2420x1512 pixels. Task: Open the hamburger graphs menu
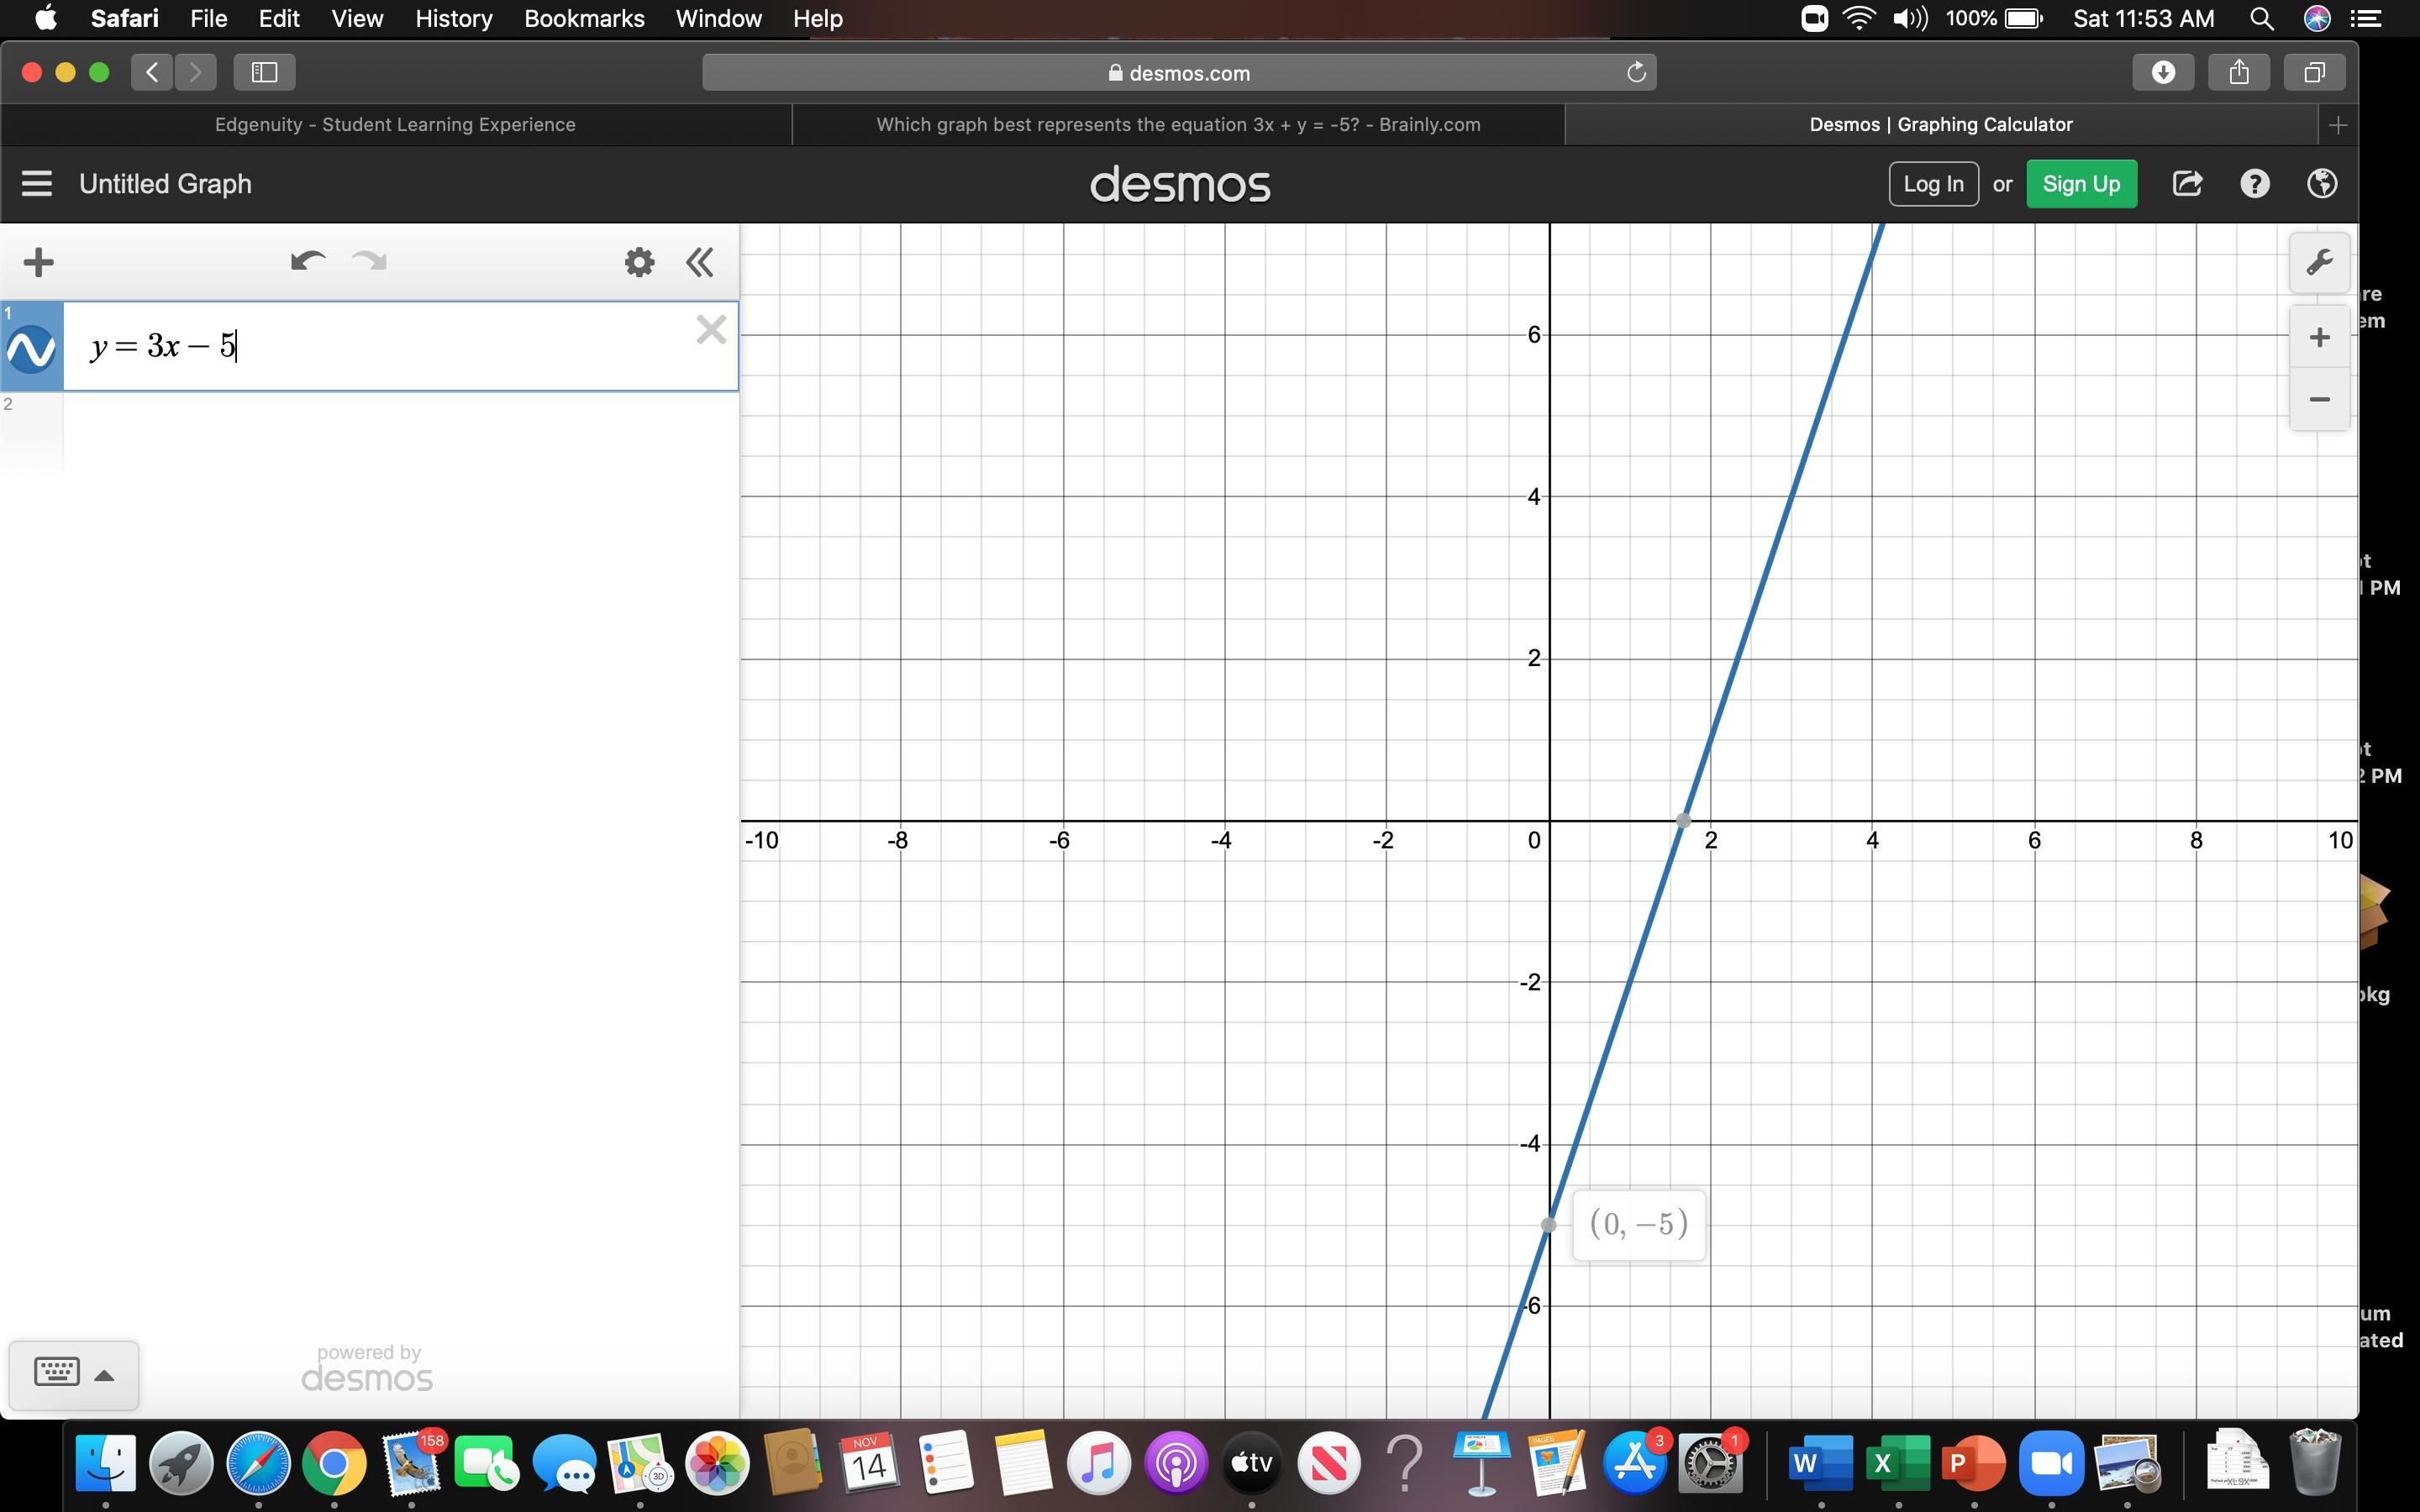point(37,184)
